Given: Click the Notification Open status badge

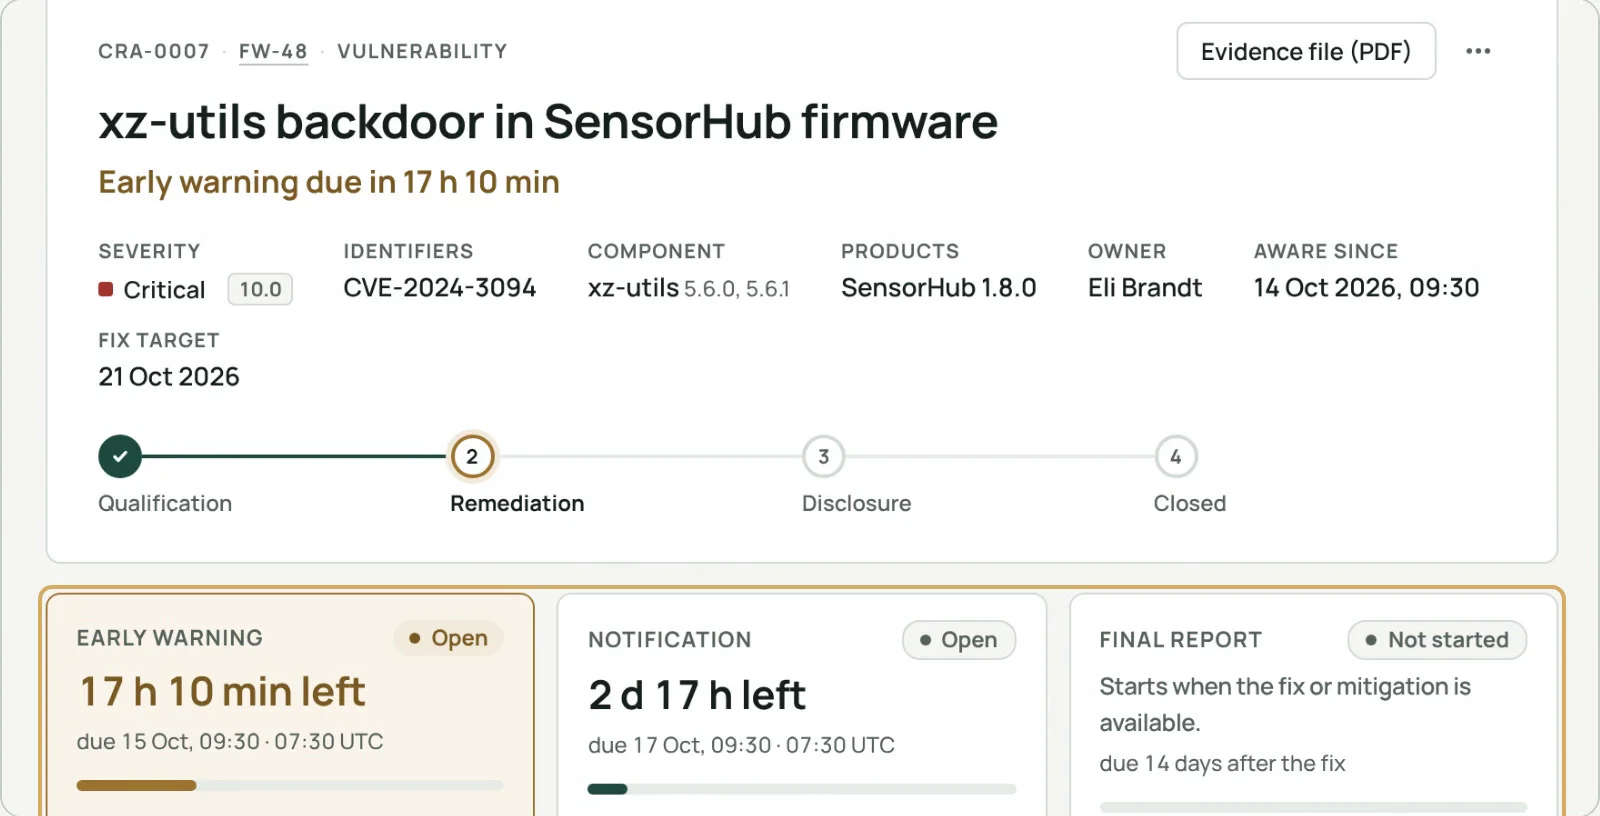Looking at the screenshot, I should click(959, 640).
